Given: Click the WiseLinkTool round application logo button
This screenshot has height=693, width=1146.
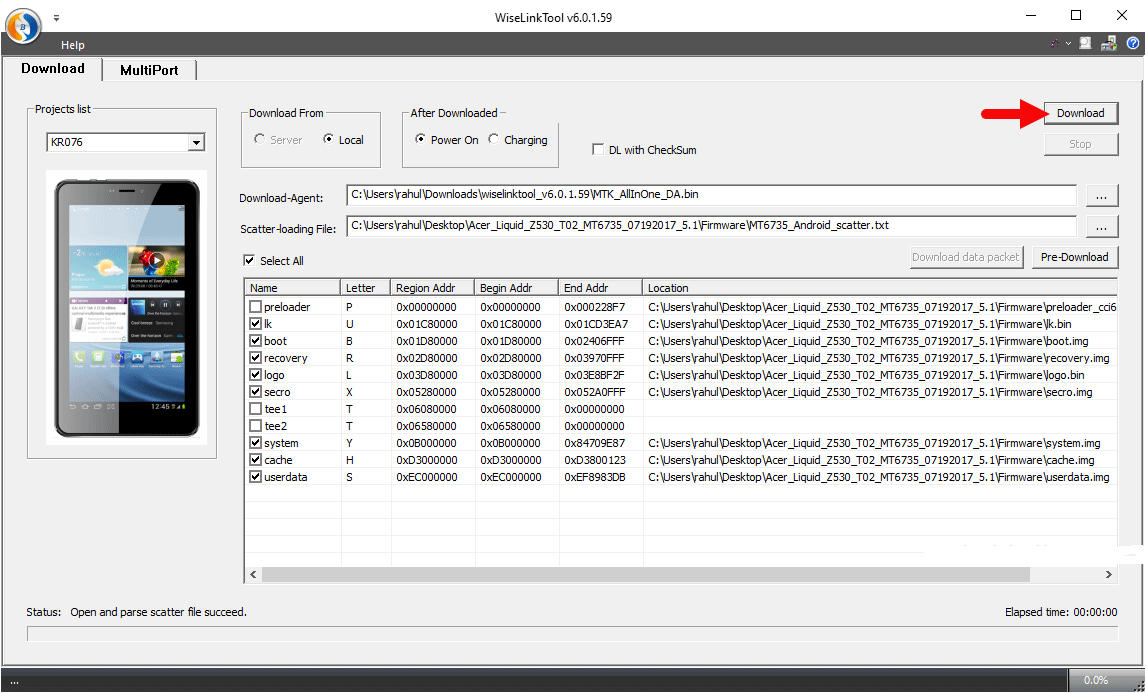Looking at the screenshot, I should pos(23,25).
